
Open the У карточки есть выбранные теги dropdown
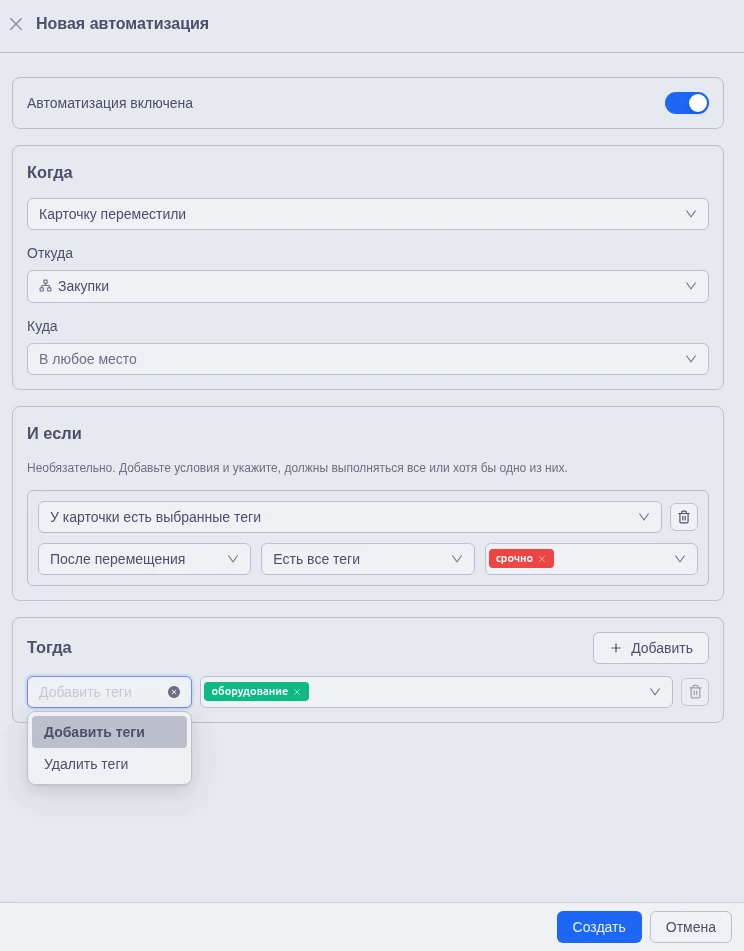(349, 517)
